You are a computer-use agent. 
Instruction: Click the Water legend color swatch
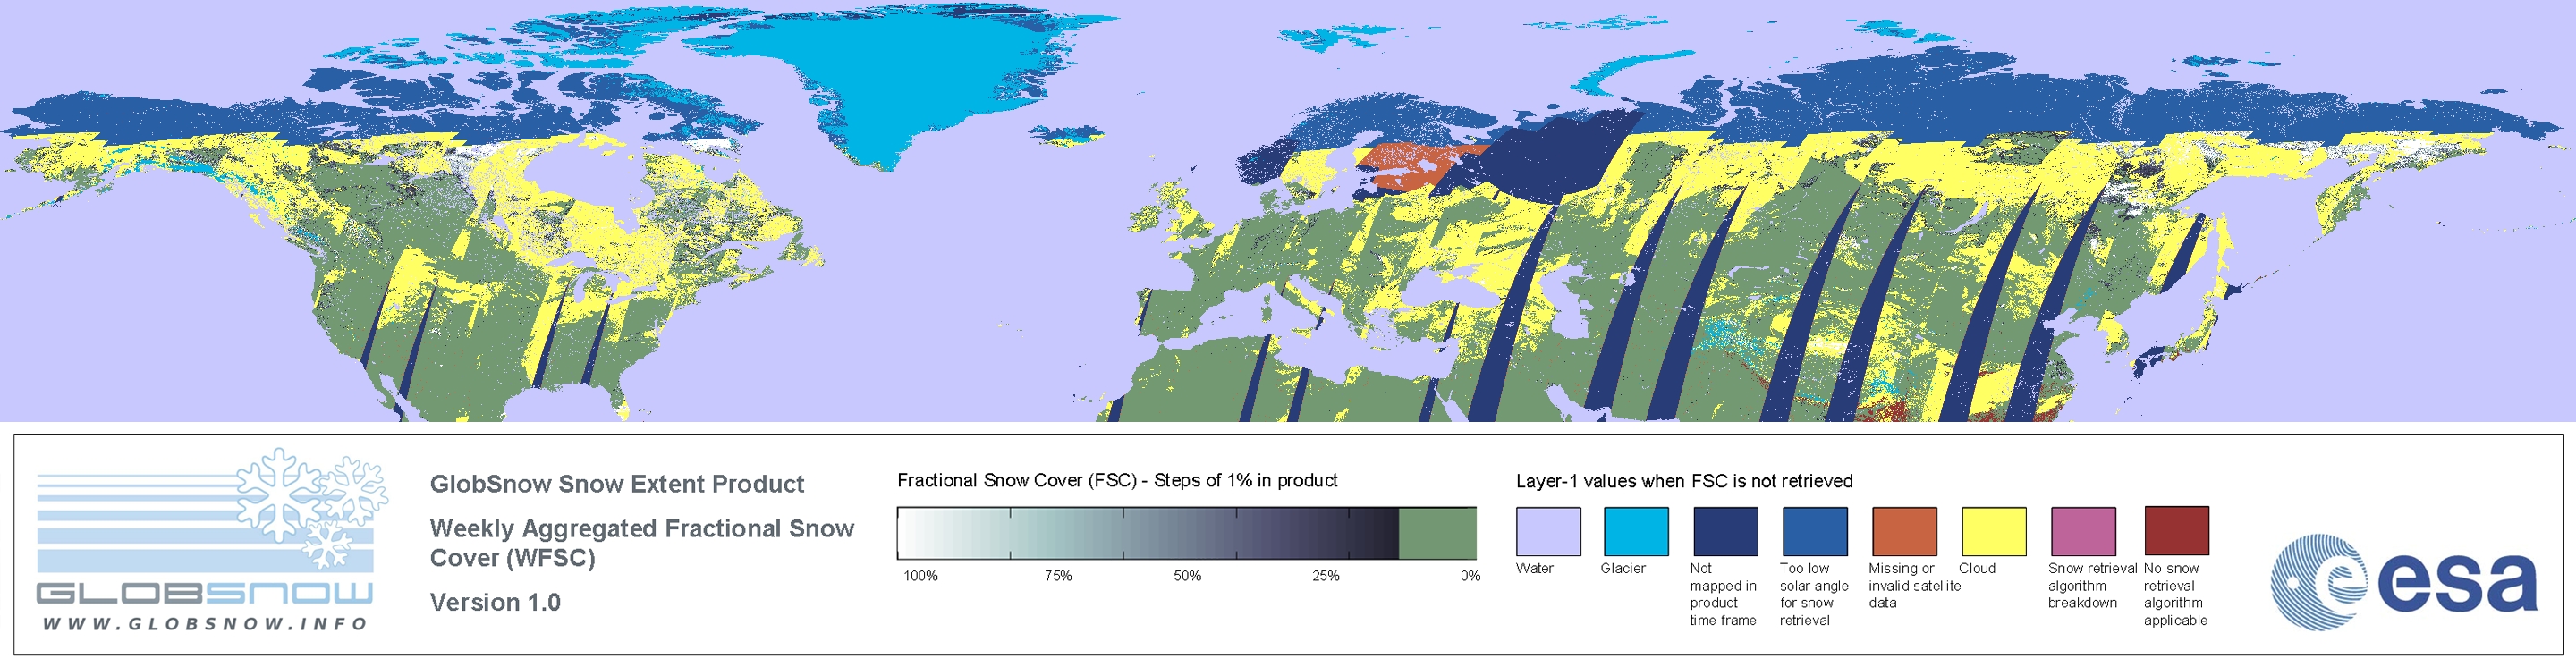(1548, 531)
